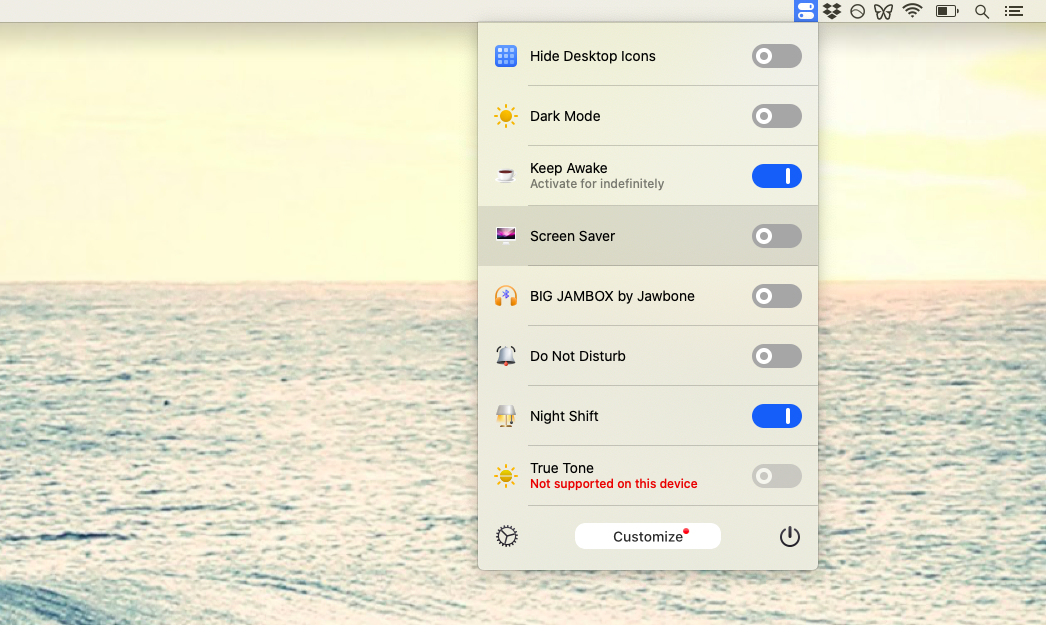Click Not supported on this device text
1046x625 pixels.
pyautogui.click(x=614, y=484)
